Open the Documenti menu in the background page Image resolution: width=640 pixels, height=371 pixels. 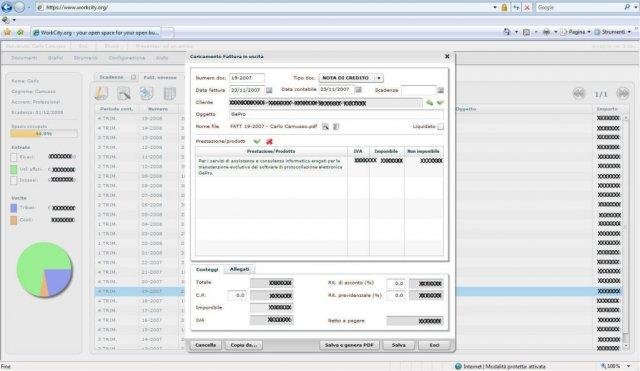click(24, 58)
